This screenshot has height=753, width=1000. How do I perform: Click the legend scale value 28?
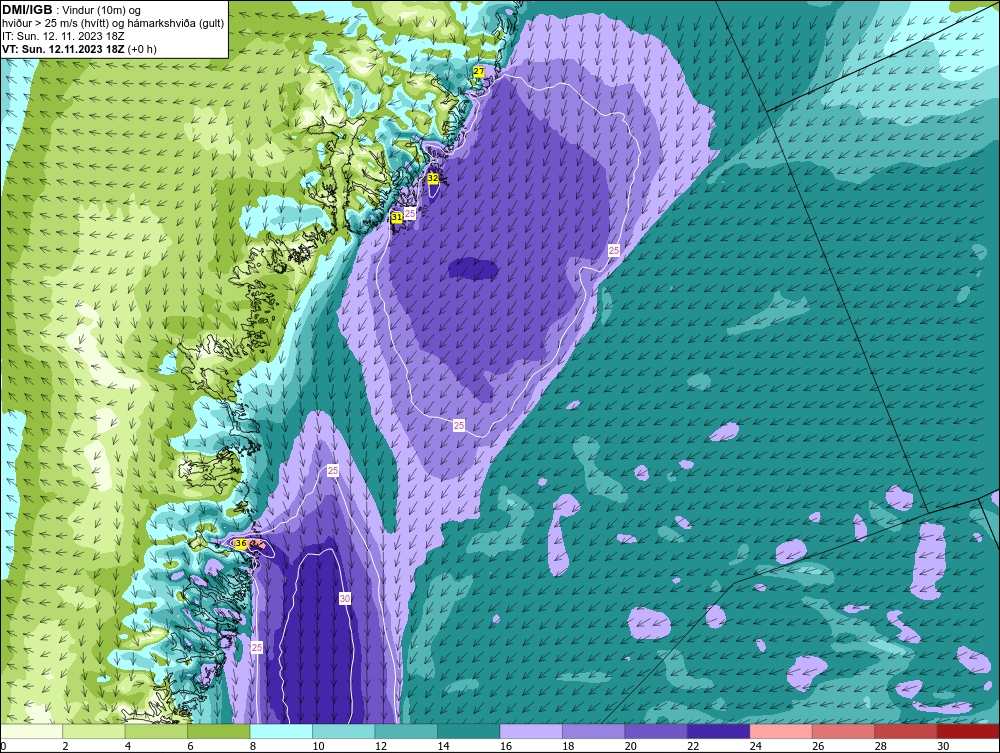(x=881, y=746)
